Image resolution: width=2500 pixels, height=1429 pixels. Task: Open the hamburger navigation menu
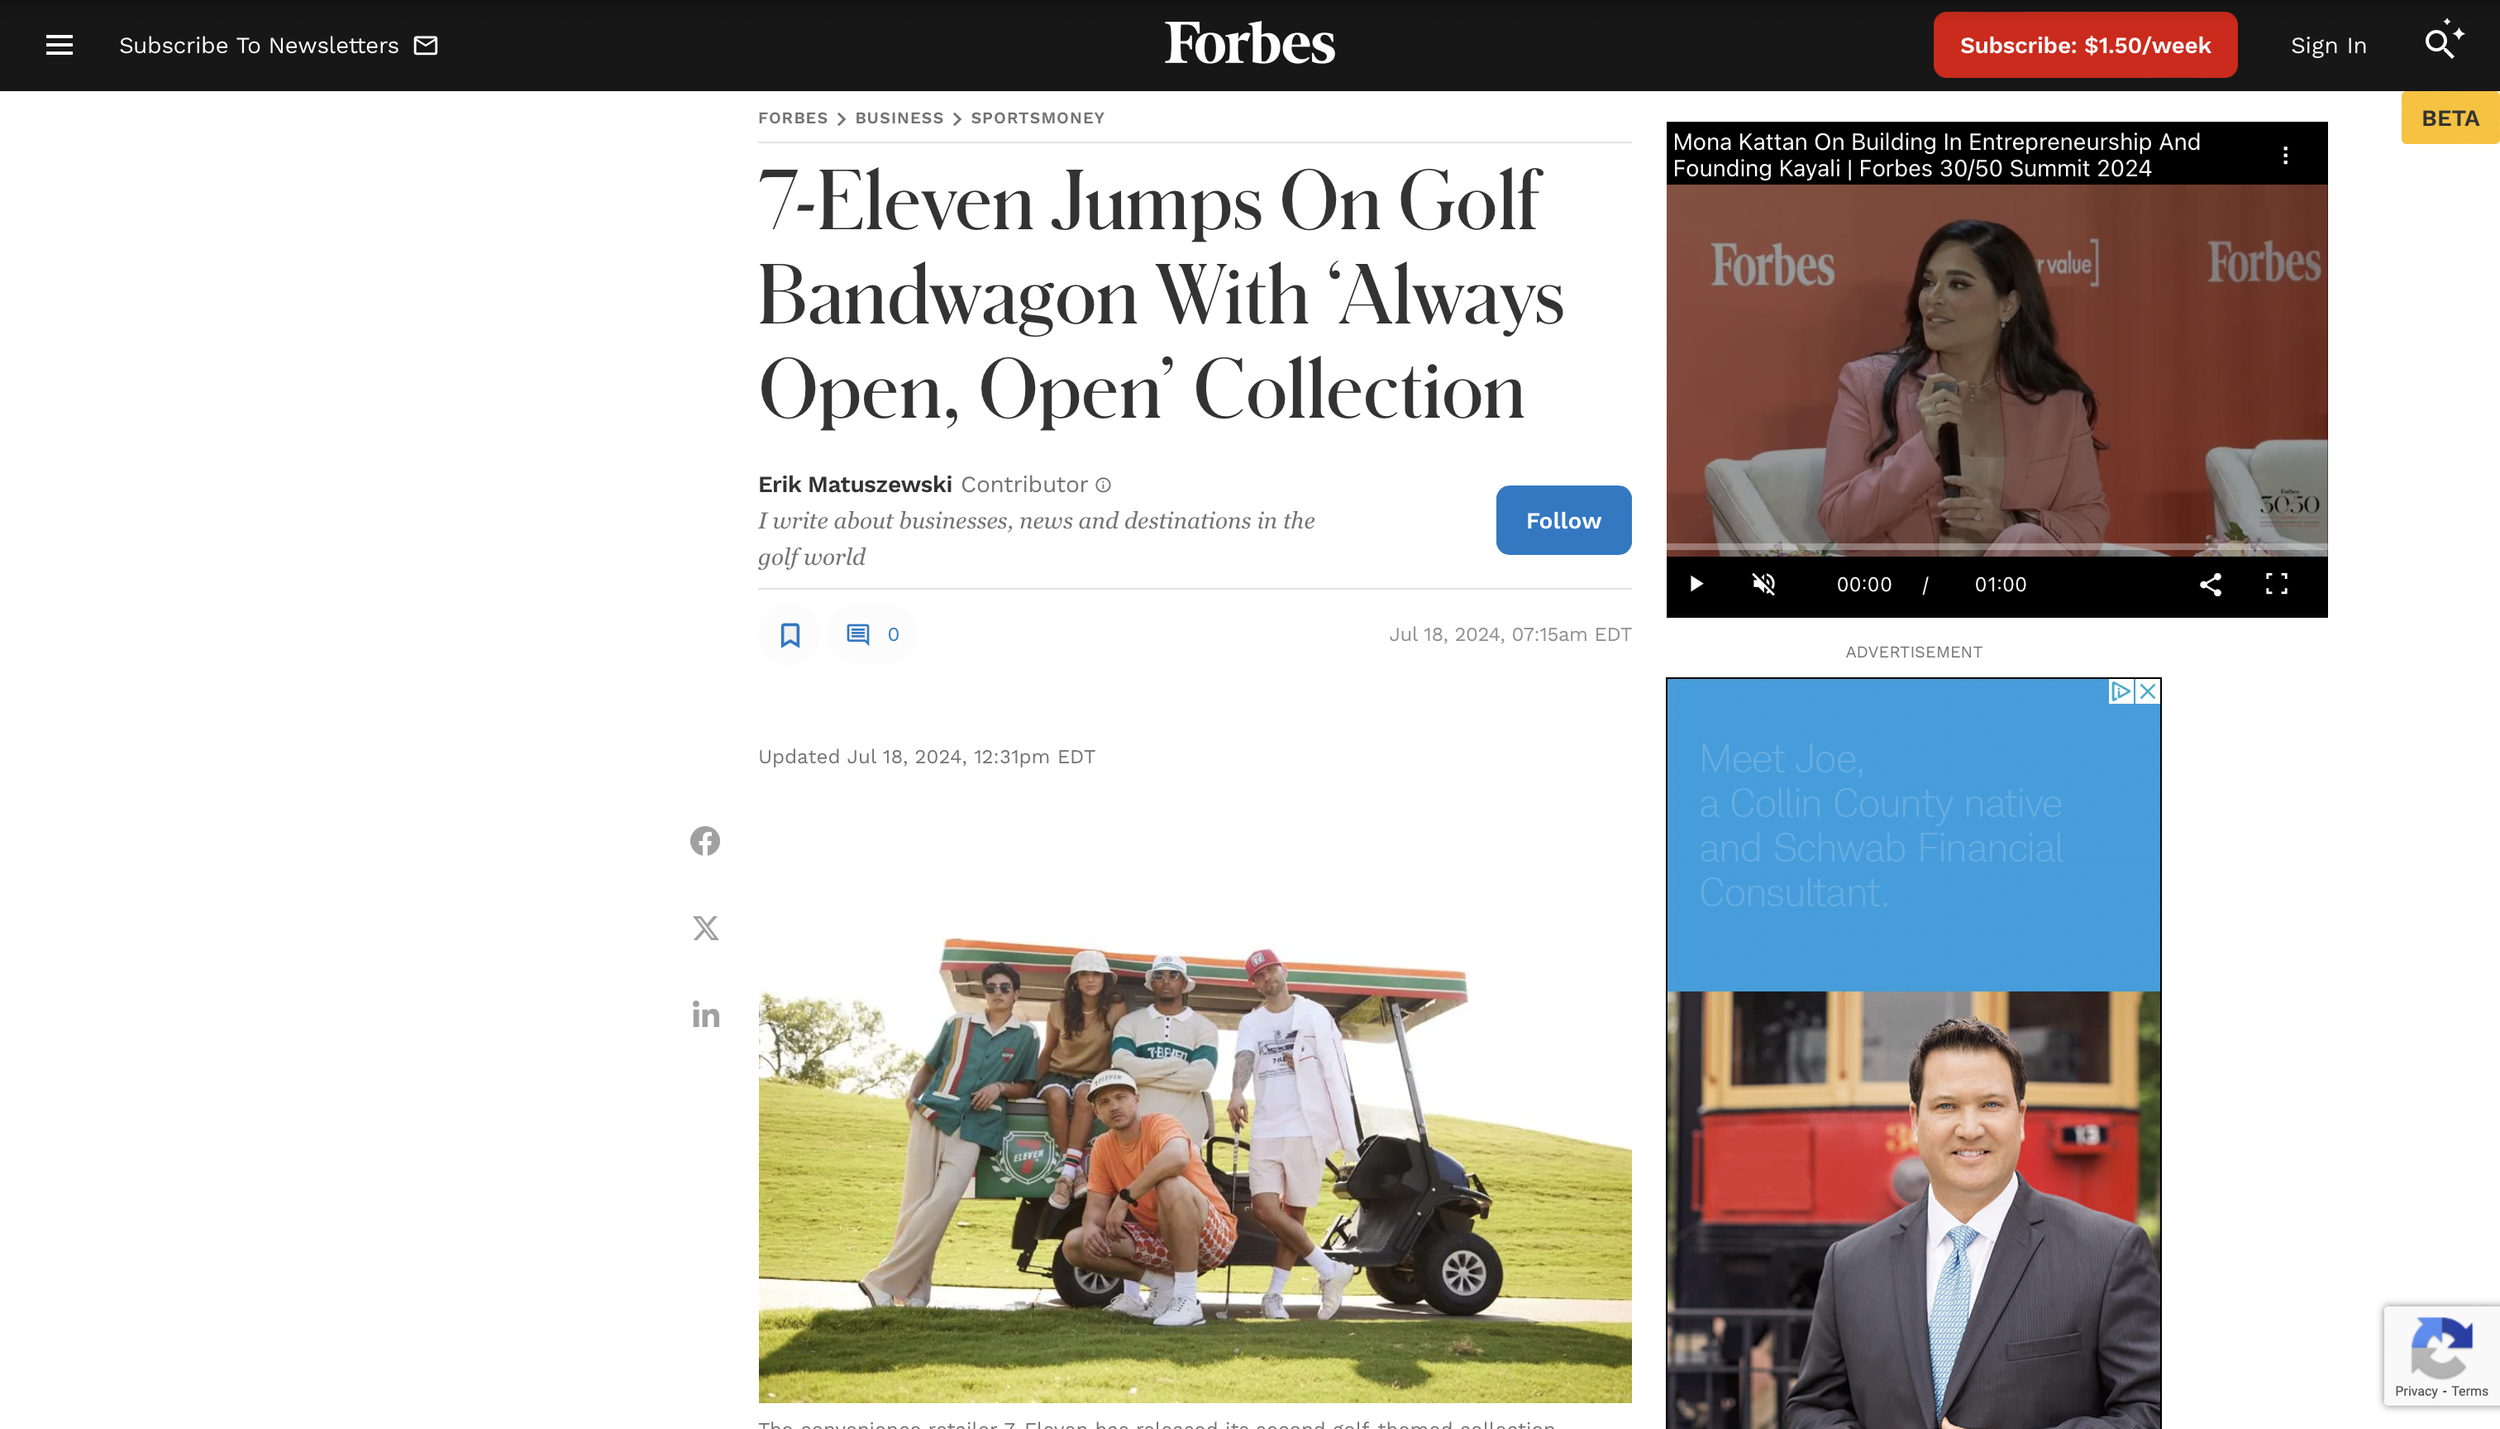[59, 45]
